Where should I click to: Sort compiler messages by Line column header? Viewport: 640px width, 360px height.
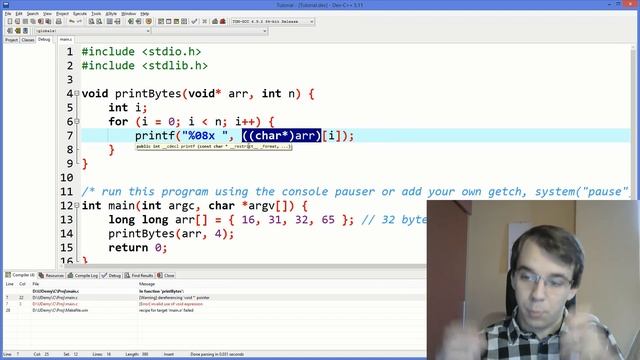tap(9, 284)
